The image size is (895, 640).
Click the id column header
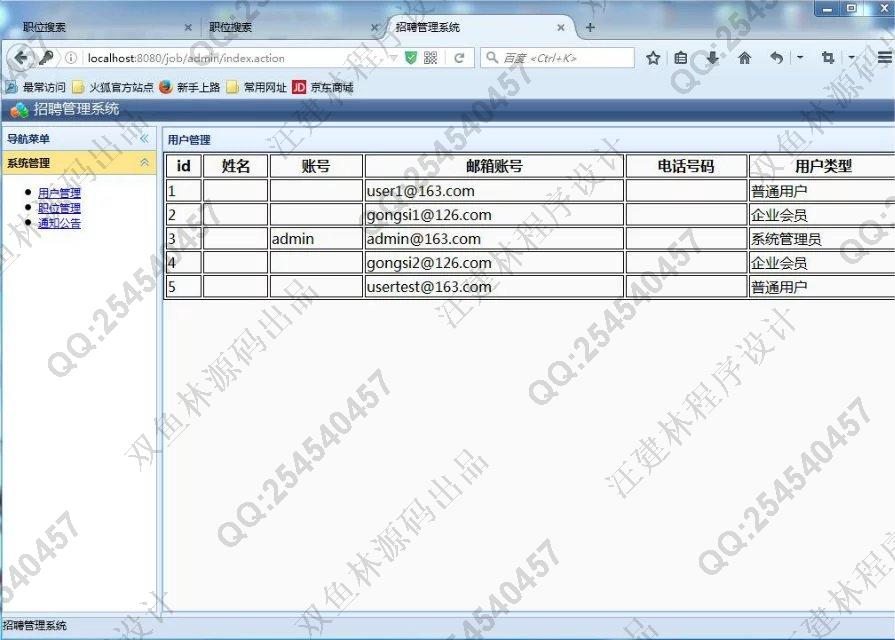(x=184, y=166)
